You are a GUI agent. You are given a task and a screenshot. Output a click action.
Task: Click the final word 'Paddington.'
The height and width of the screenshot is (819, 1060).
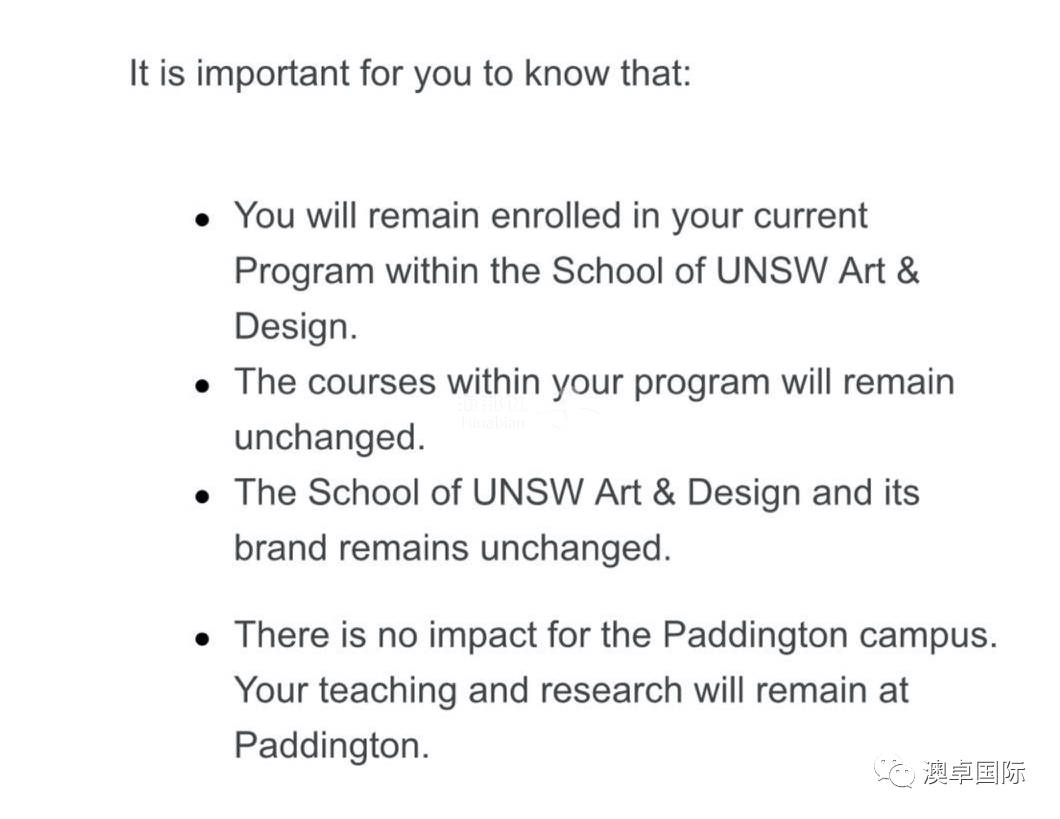point(331,746)
